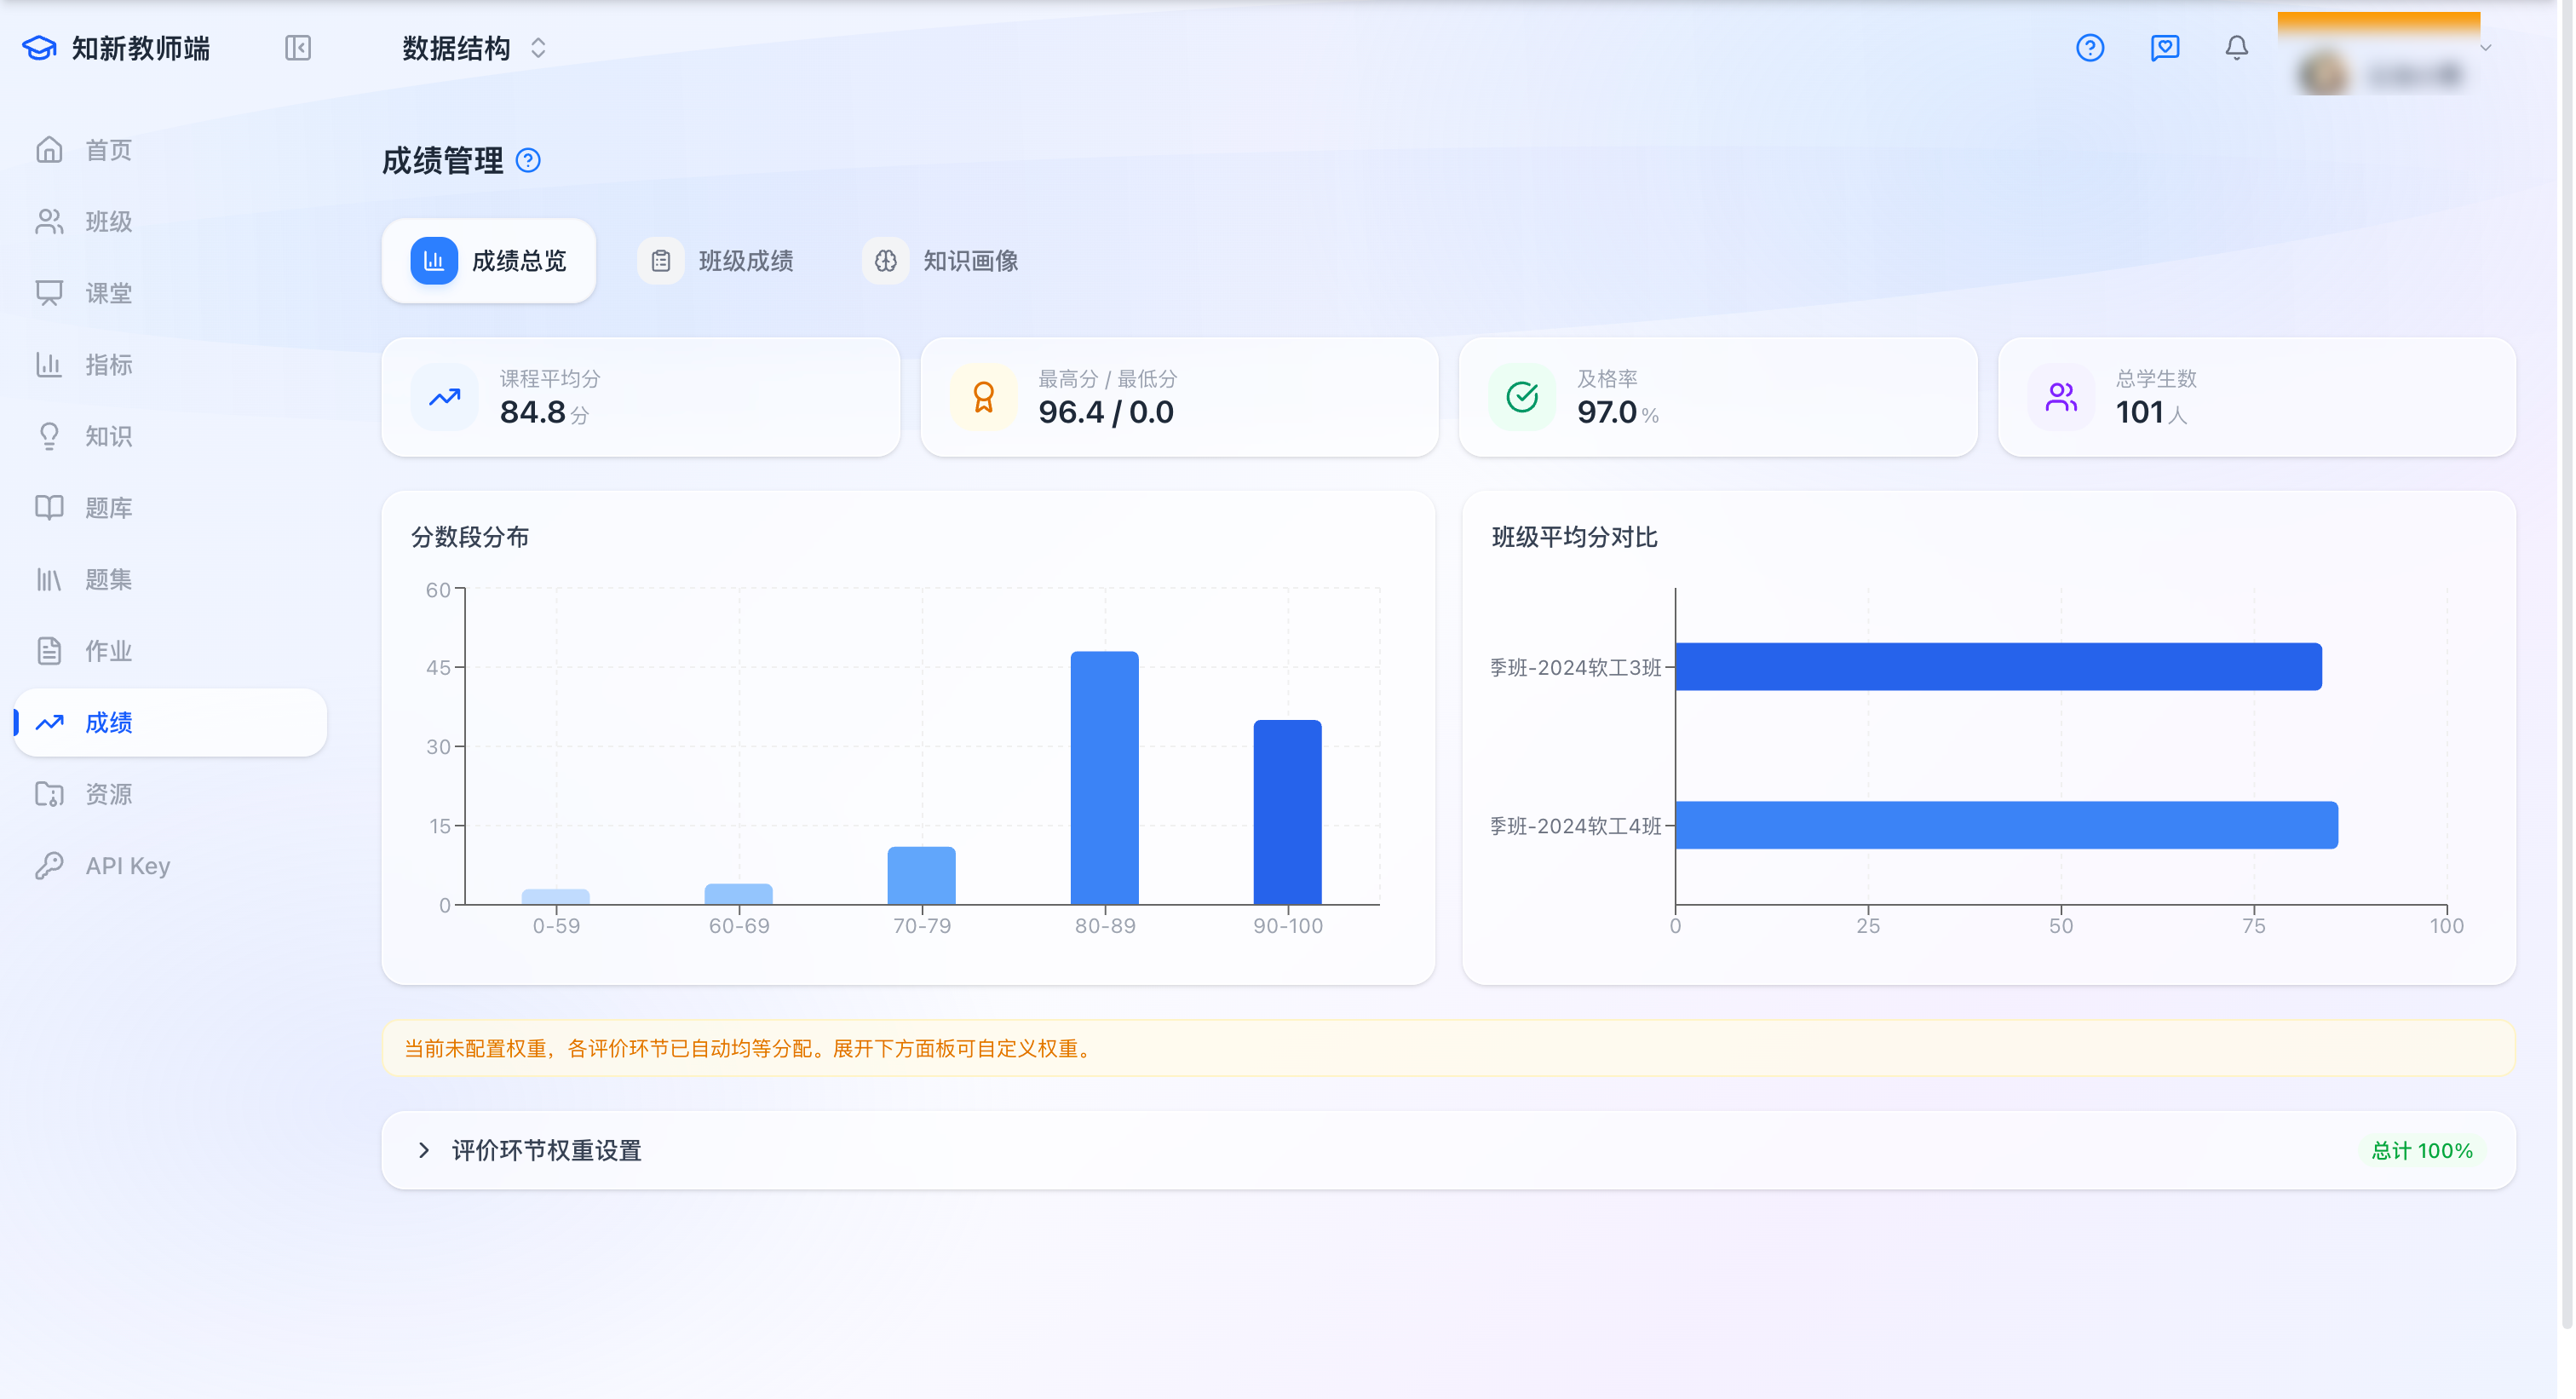Open 指标 in sidebar
The height and width of the screenshot is (1399, 2576).
tap(171, 365)
